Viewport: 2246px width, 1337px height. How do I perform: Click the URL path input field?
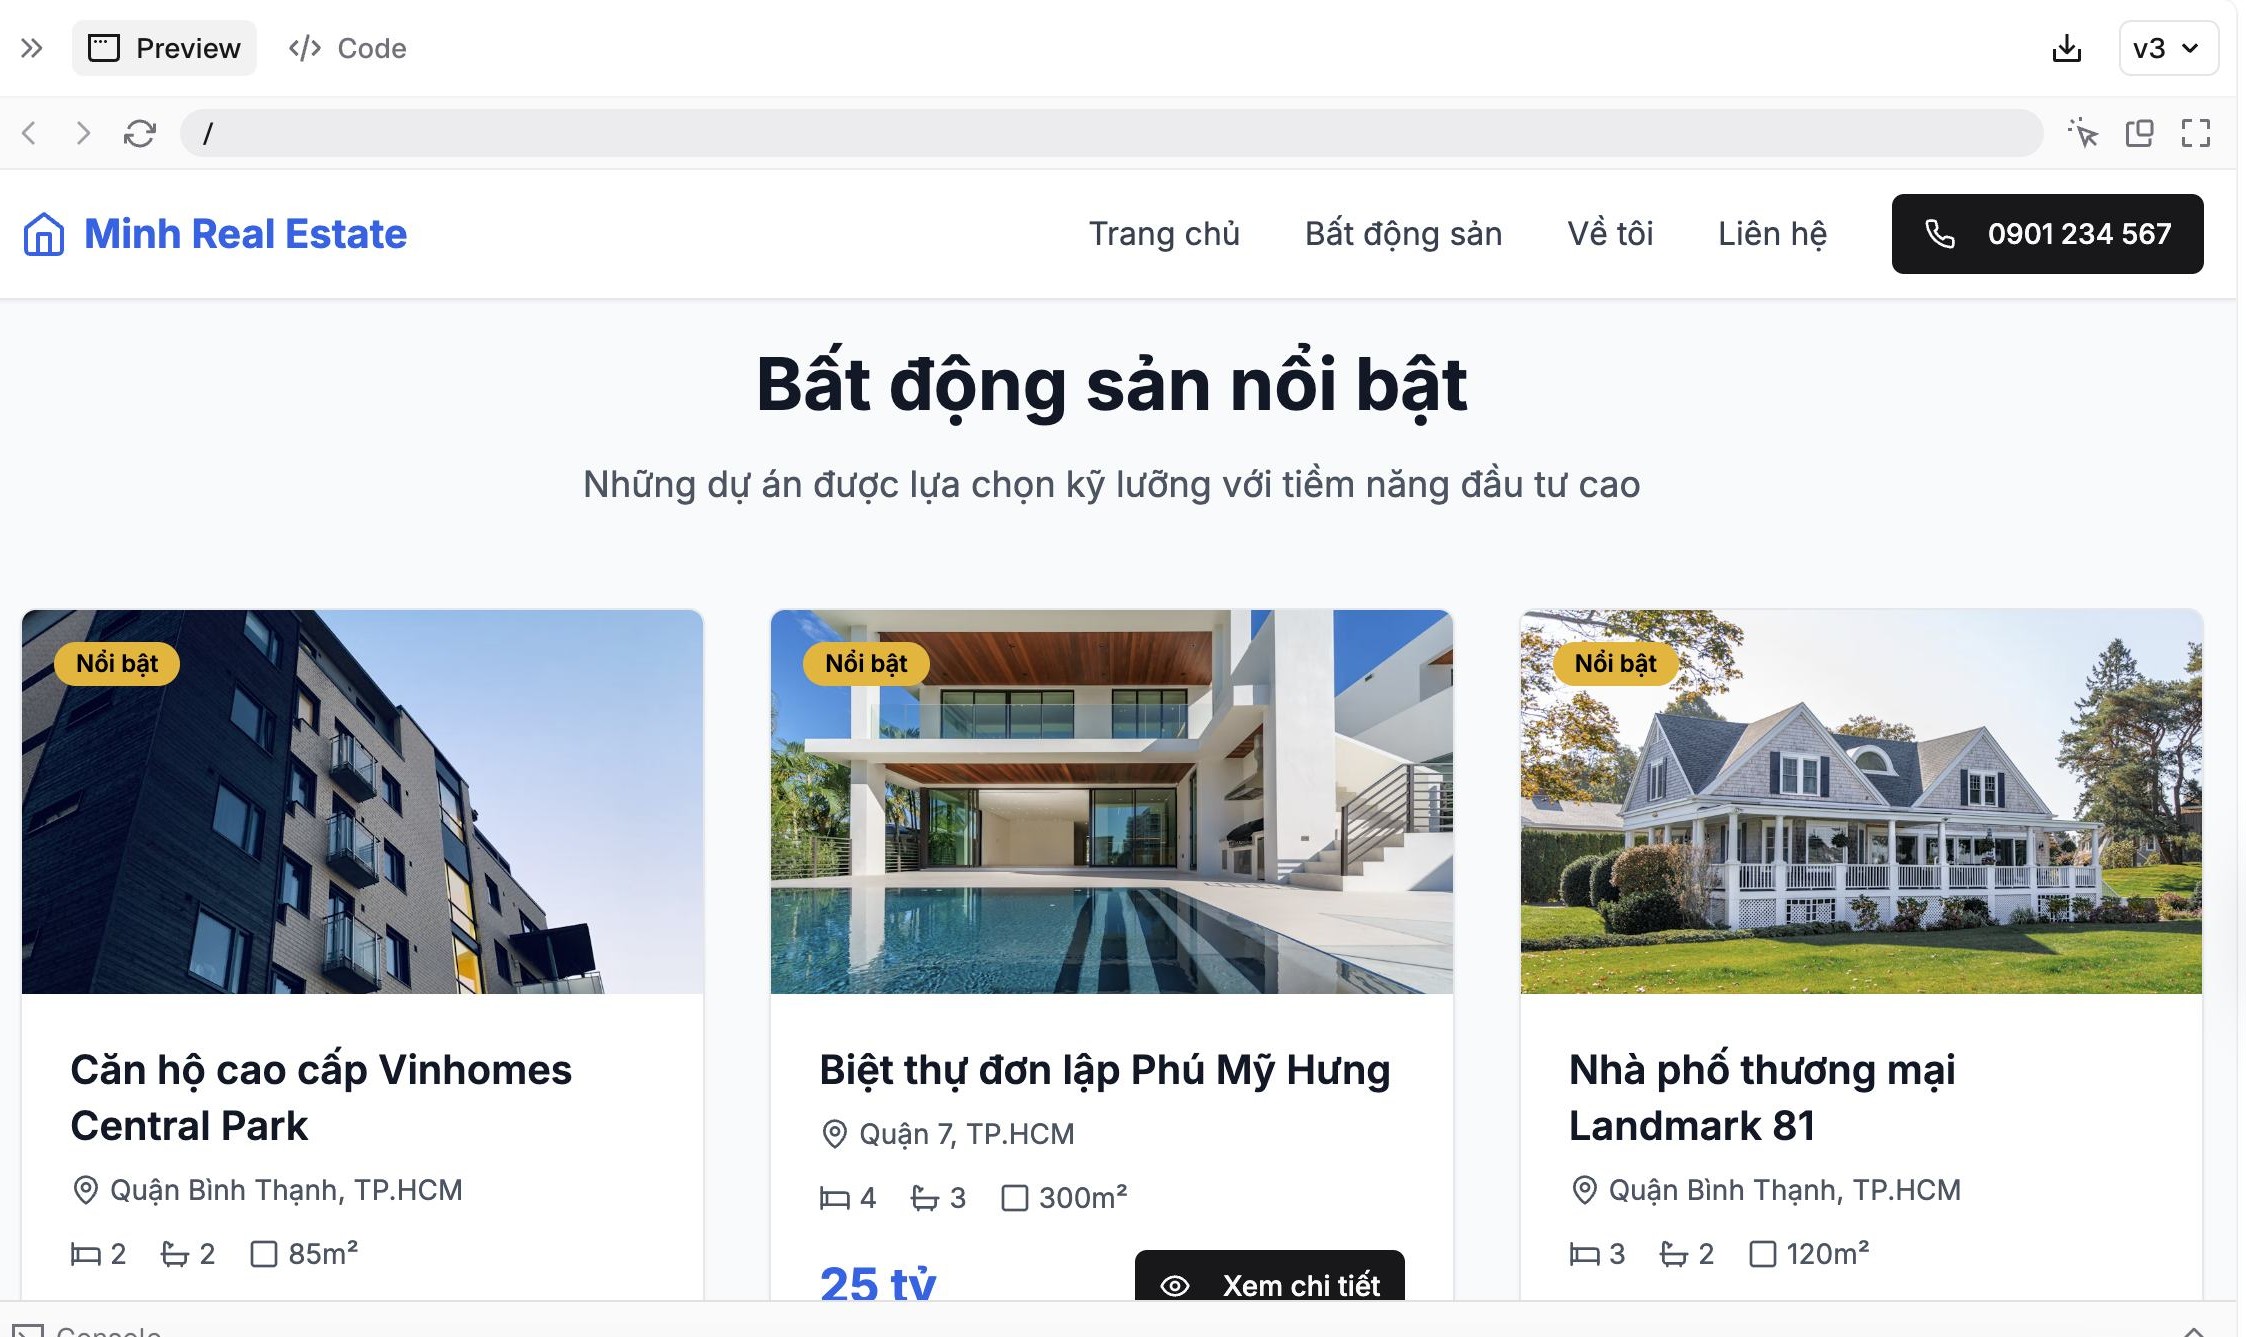pos(1111,133)
